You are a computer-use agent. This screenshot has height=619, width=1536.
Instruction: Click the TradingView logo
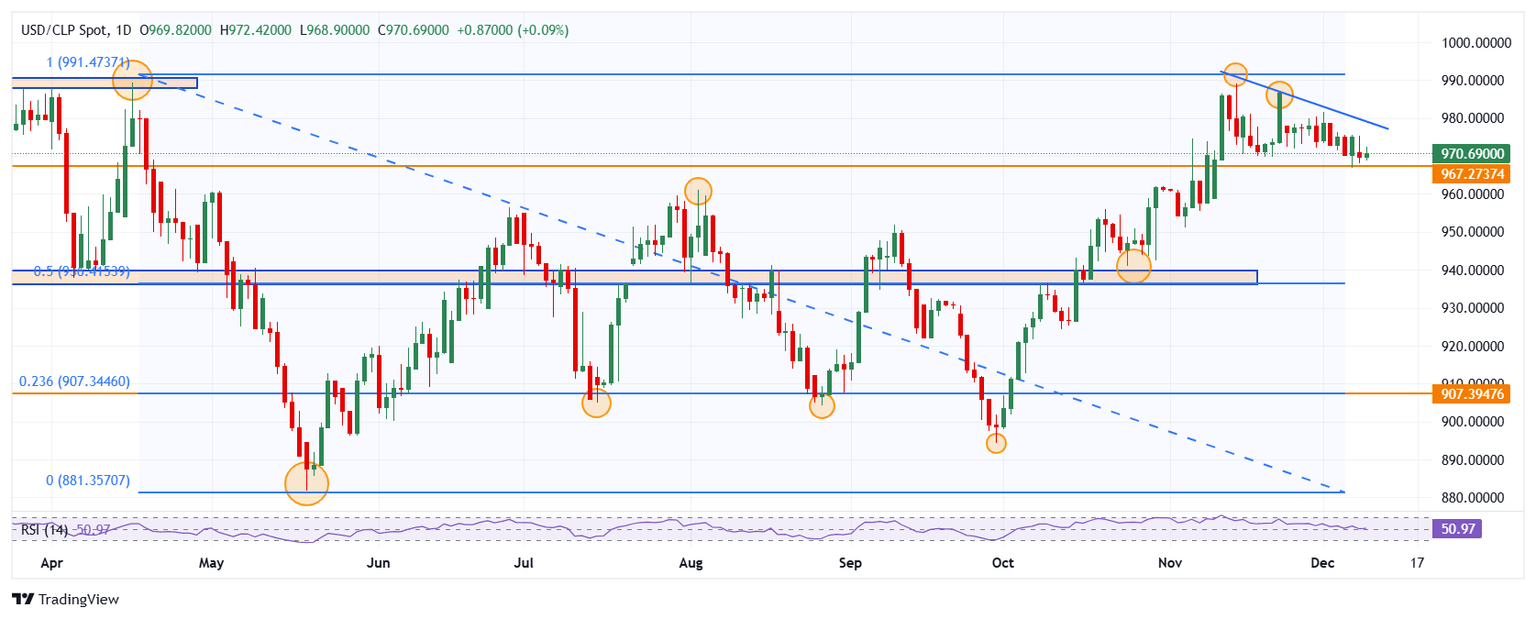[65, 599]
